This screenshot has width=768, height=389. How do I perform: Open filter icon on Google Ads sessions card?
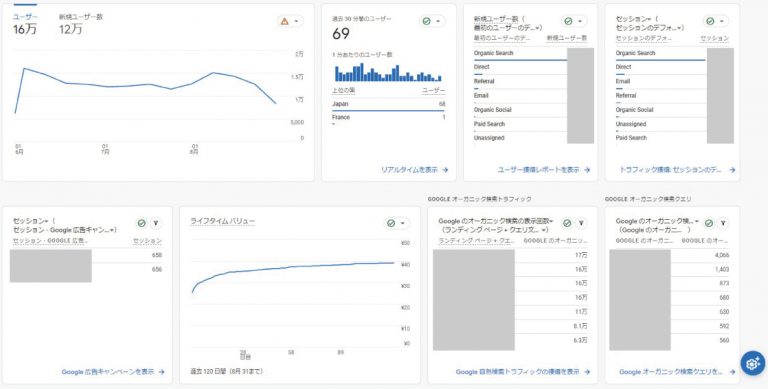(156, 223)
